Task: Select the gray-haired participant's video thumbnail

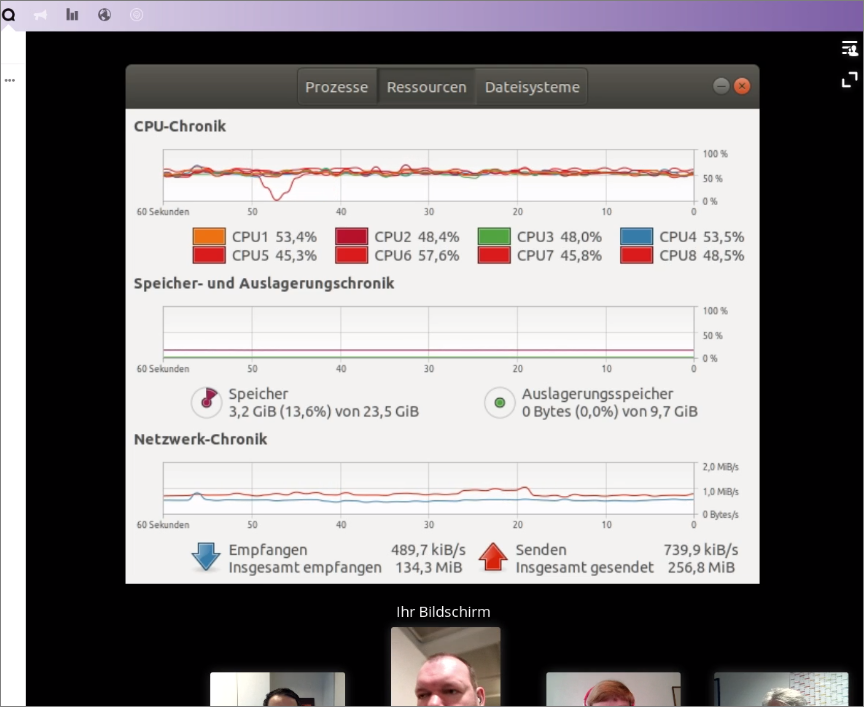Action: tap(781, 689)
